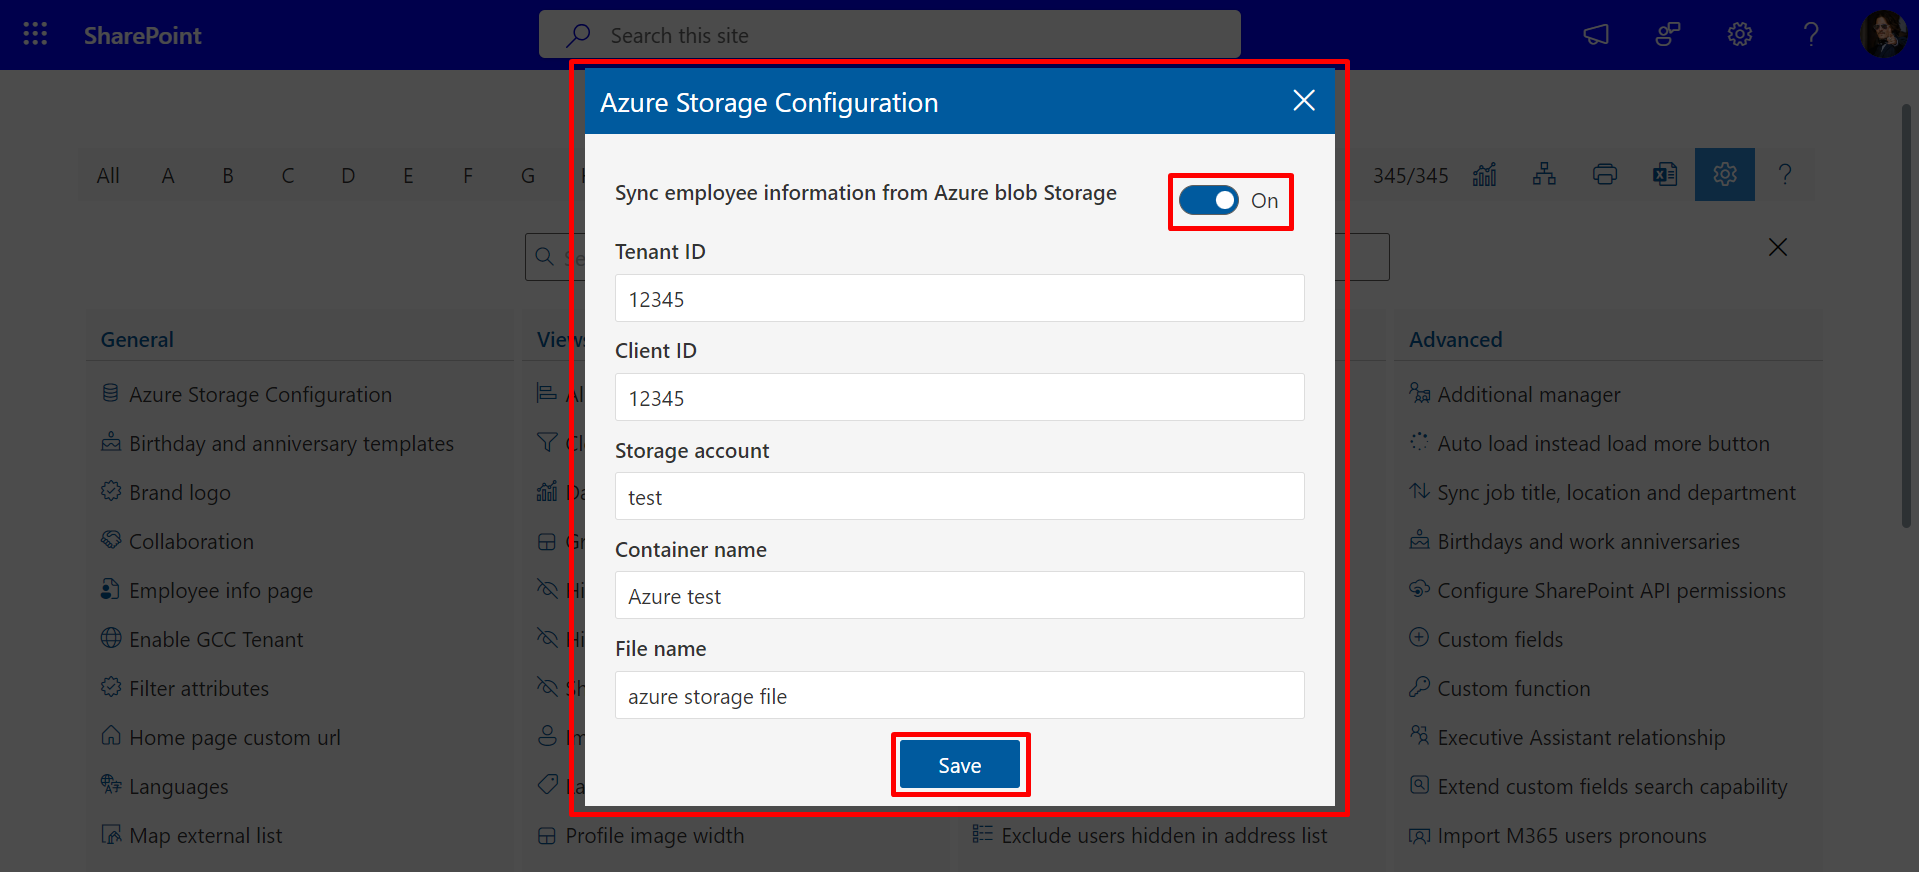This screenshot has height=872, width=1919.
Task: Open Map external list setting
Action: pyautogui.click(x=206, y=836)
